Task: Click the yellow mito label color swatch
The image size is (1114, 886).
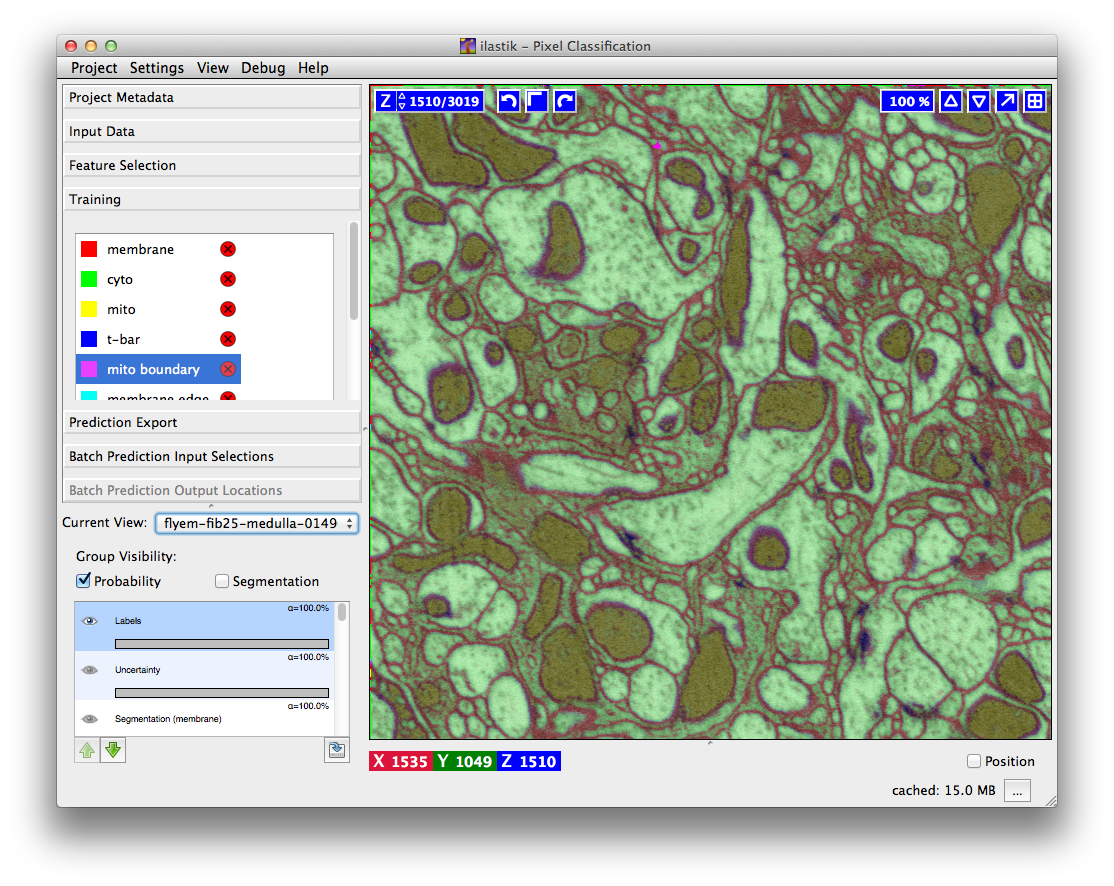Action: point(89,309)
